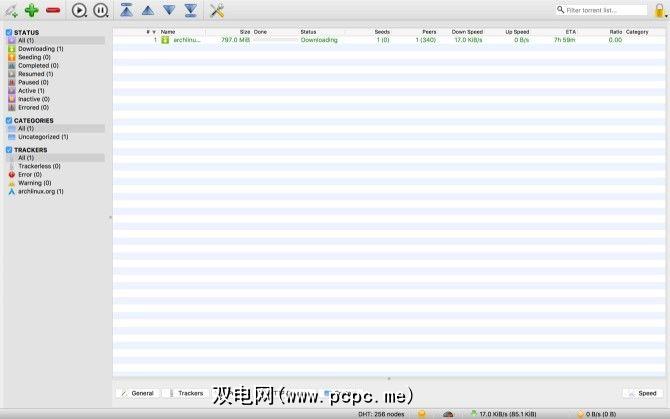Sort by the Name column header
Screen dimensions: 670x419
[168, 32]
